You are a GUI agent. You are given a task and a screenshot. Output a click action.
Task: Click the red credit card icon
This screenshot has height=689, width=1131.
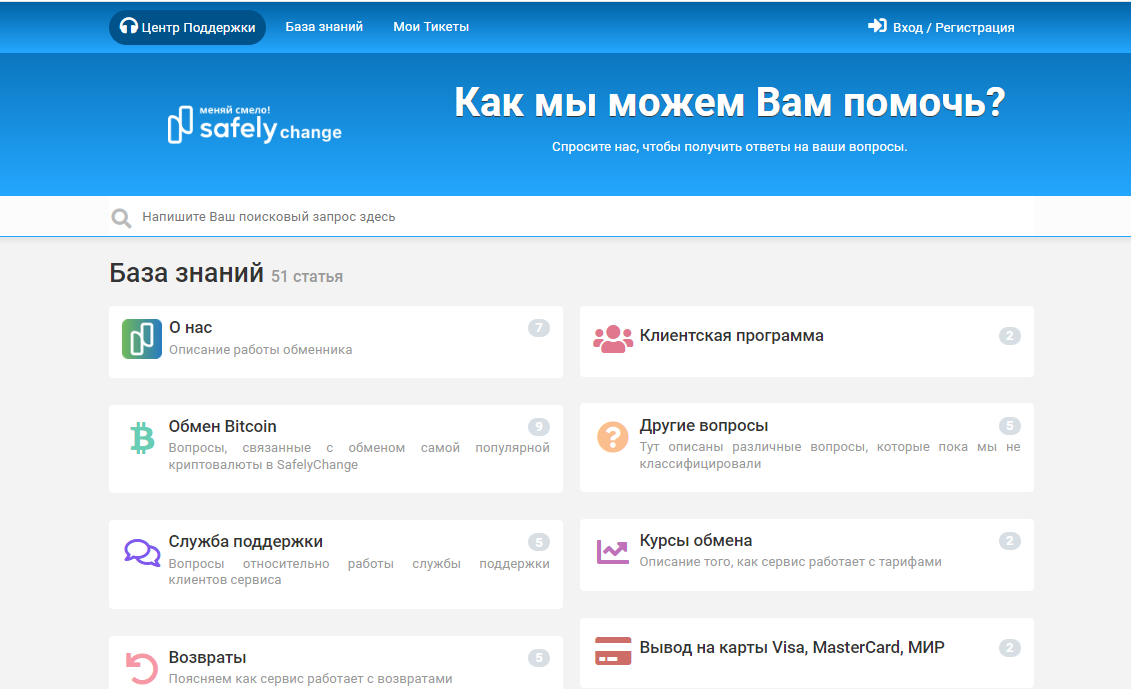(612, 650)
